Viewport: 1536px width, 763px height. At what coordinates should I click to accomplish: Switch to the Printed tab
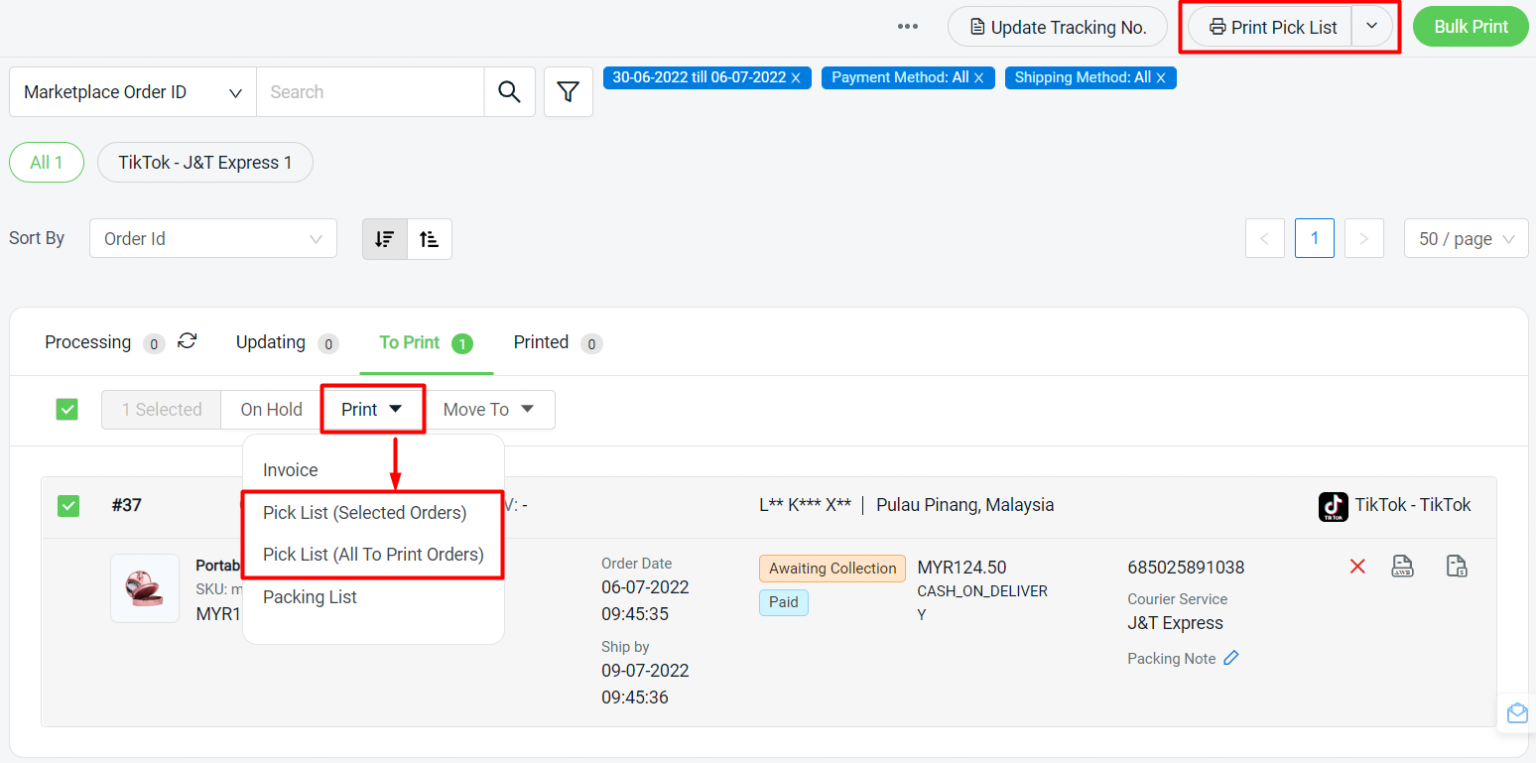tap(541, 342)
